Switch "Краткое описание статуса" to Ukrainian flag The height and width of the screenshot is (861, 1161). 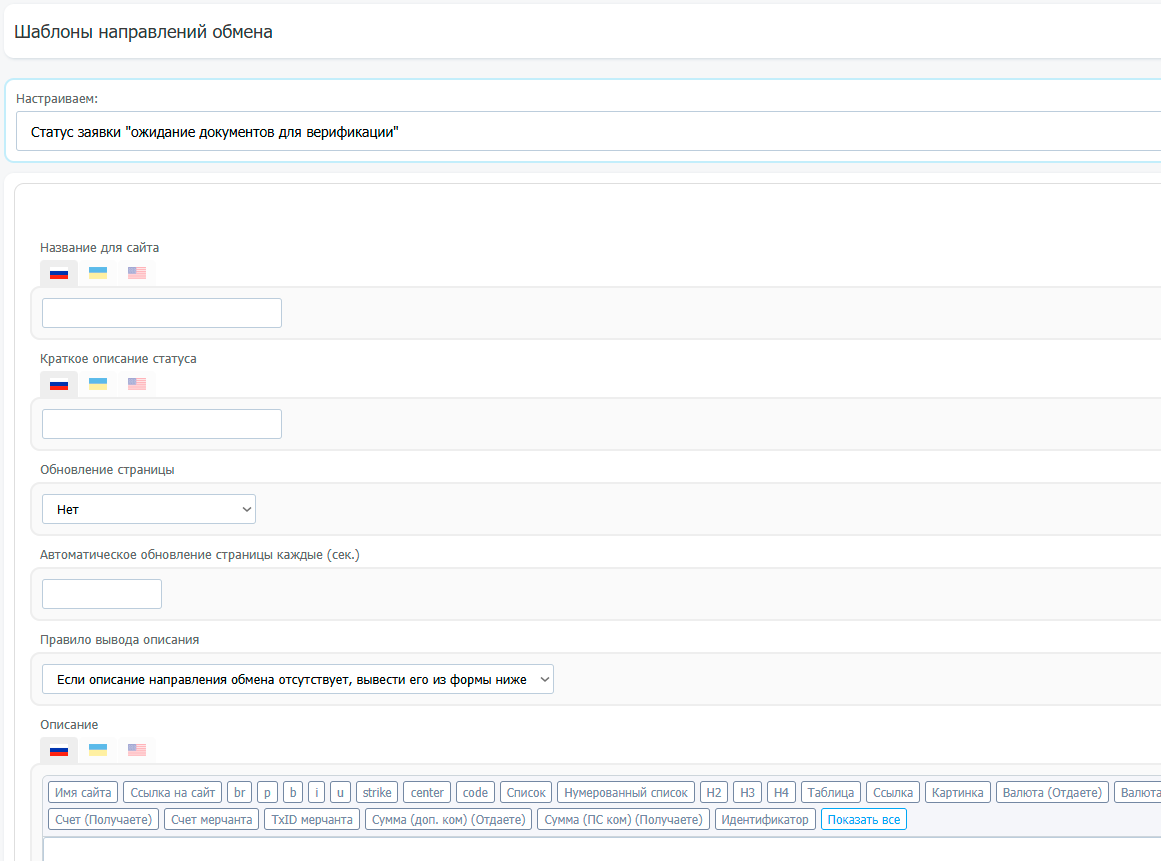98,384
